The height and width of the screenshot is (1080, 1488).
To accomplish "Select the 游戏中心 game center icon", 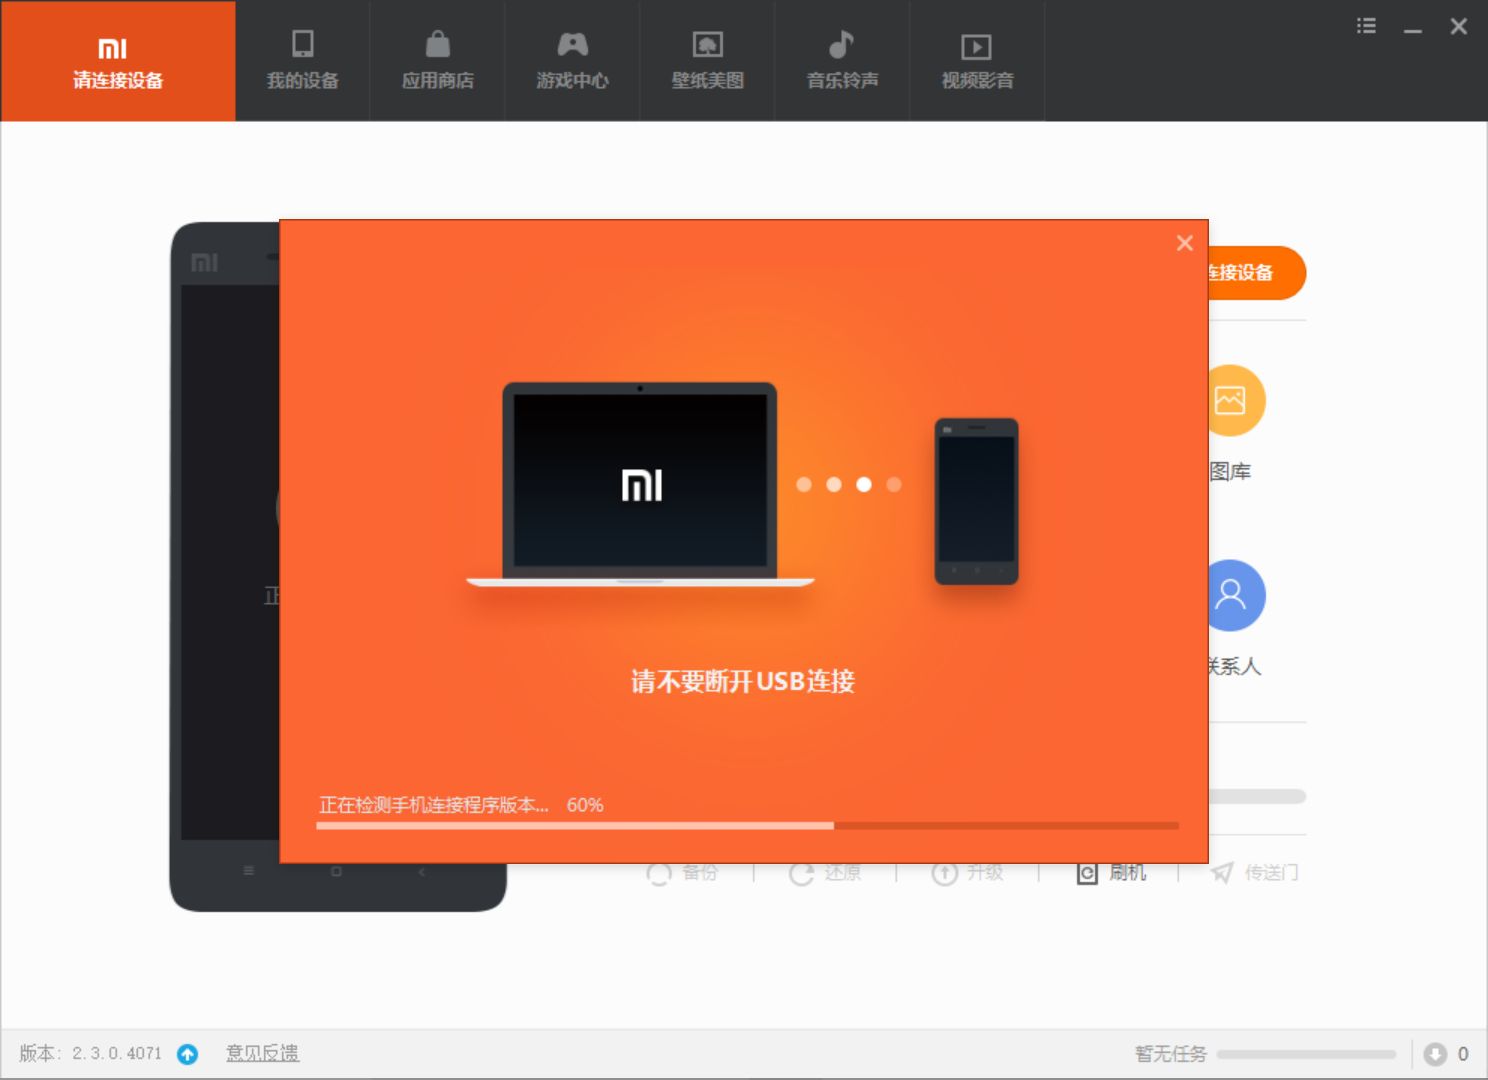I will [571, 60].
